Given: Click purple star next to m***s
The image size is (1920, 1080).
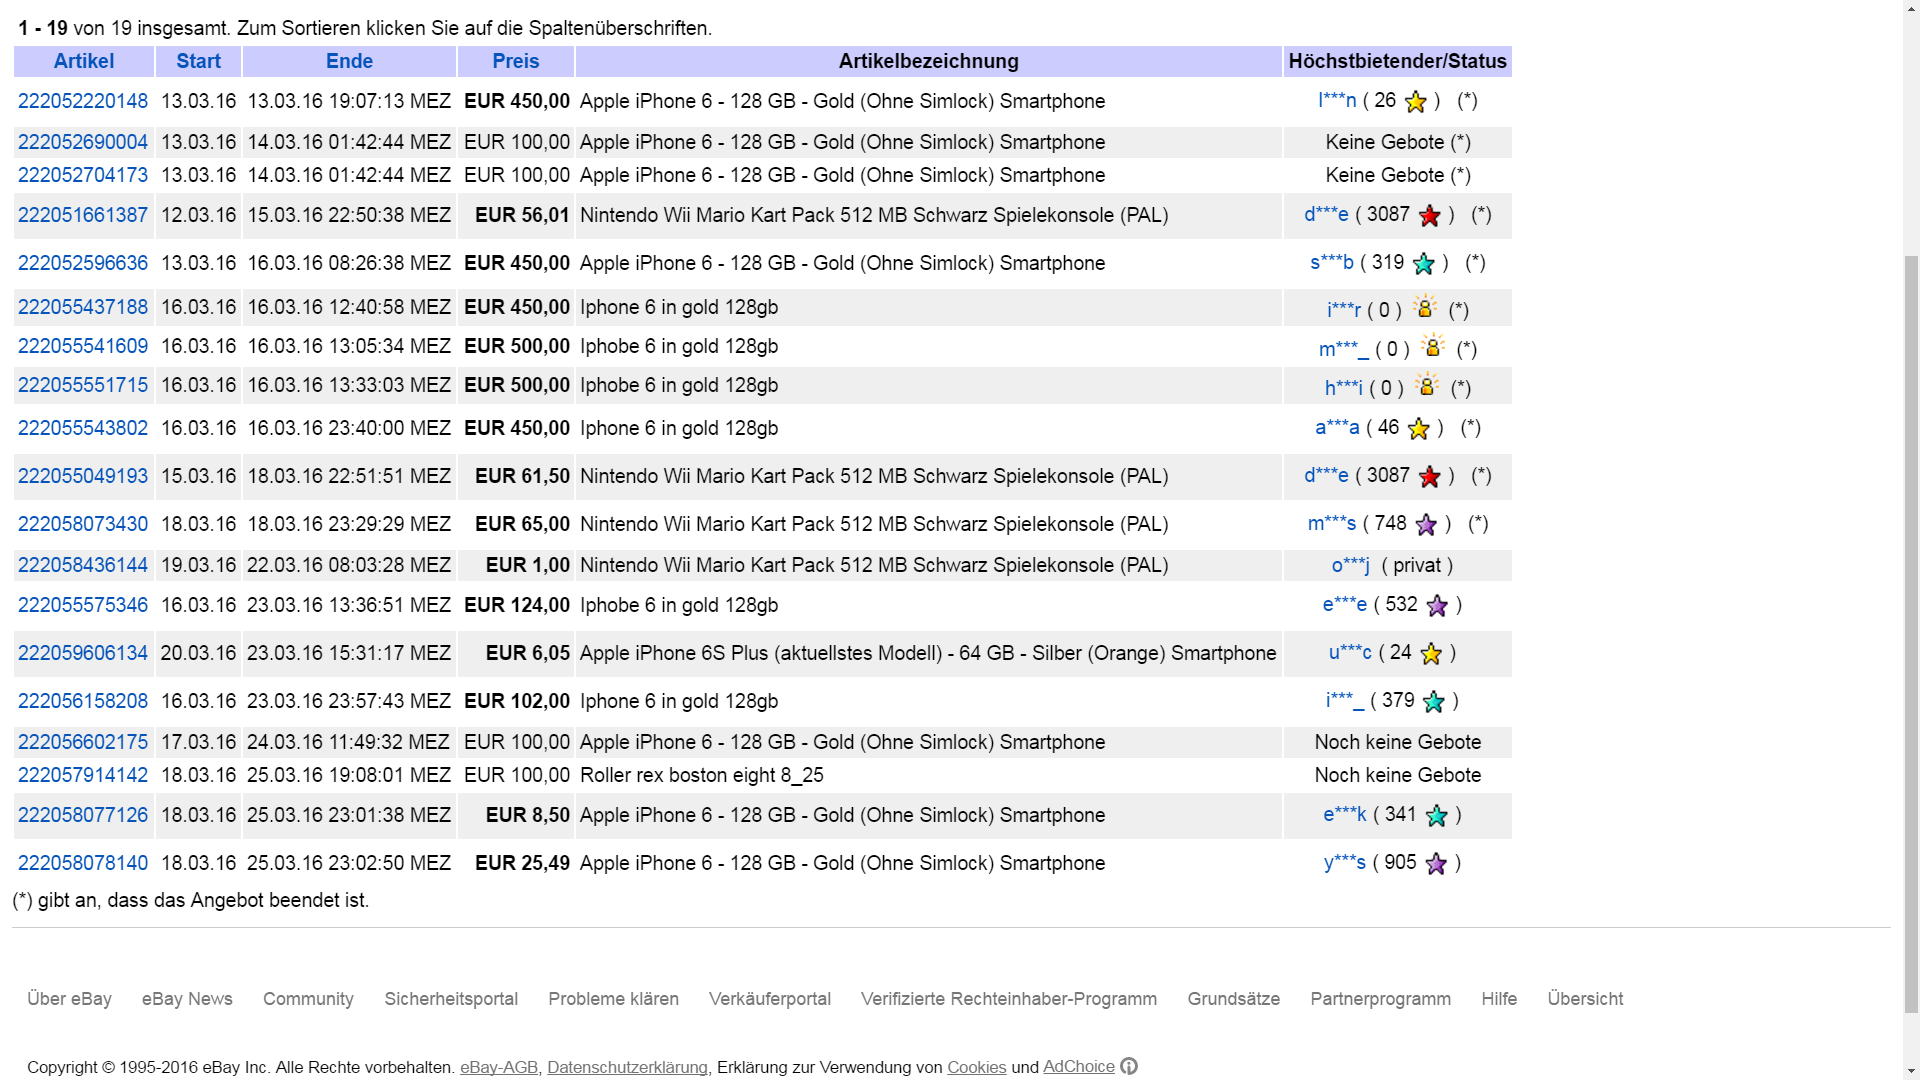Looking at the screenshot, I should tap(1426, 525).
